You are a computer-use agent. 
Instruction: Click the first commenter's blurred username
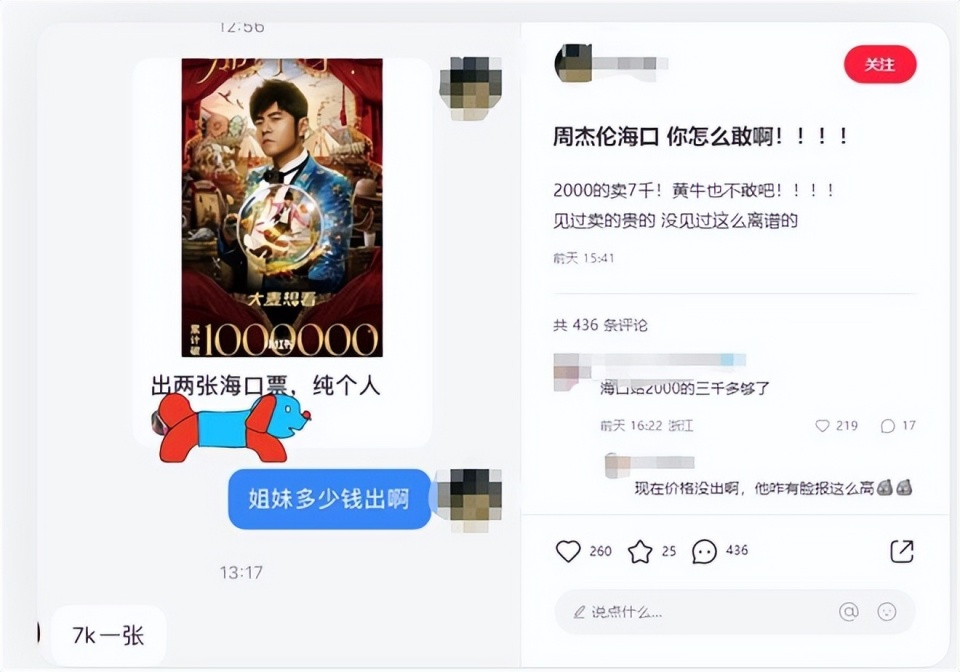coord(669,360)
